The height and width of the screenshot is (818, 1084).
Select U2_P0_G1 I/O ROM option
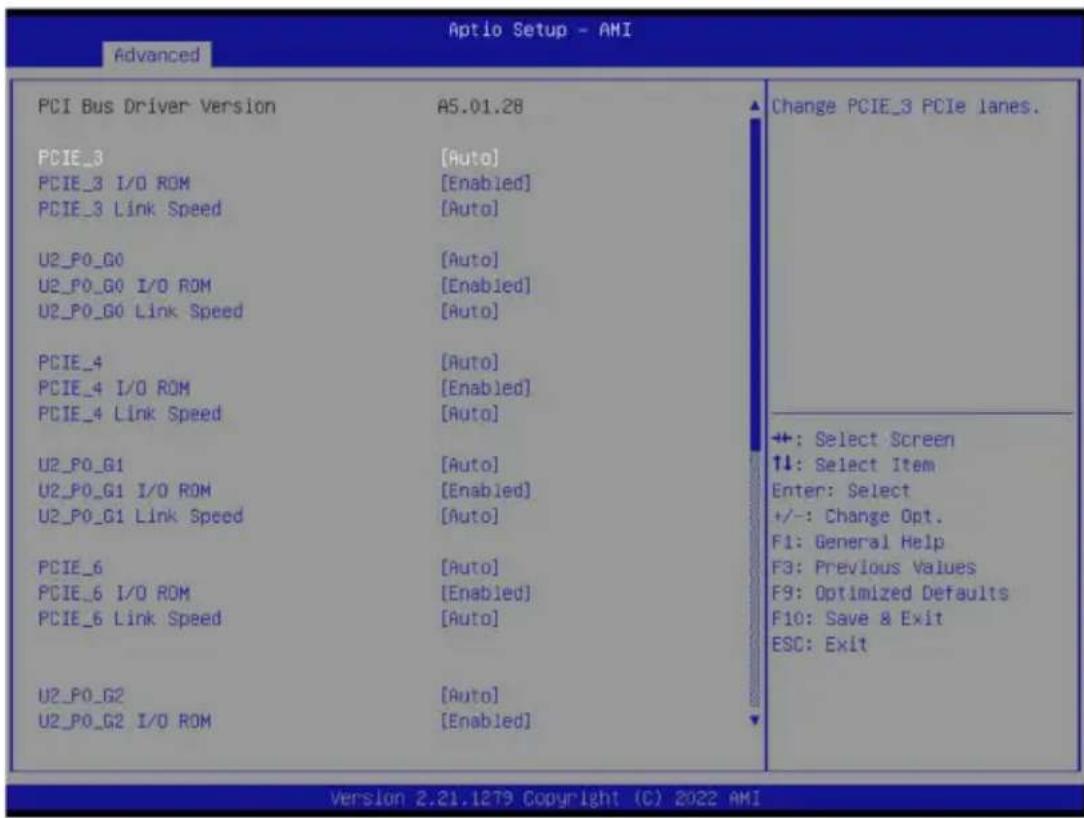pyautogui.click(x=124, y=491)
